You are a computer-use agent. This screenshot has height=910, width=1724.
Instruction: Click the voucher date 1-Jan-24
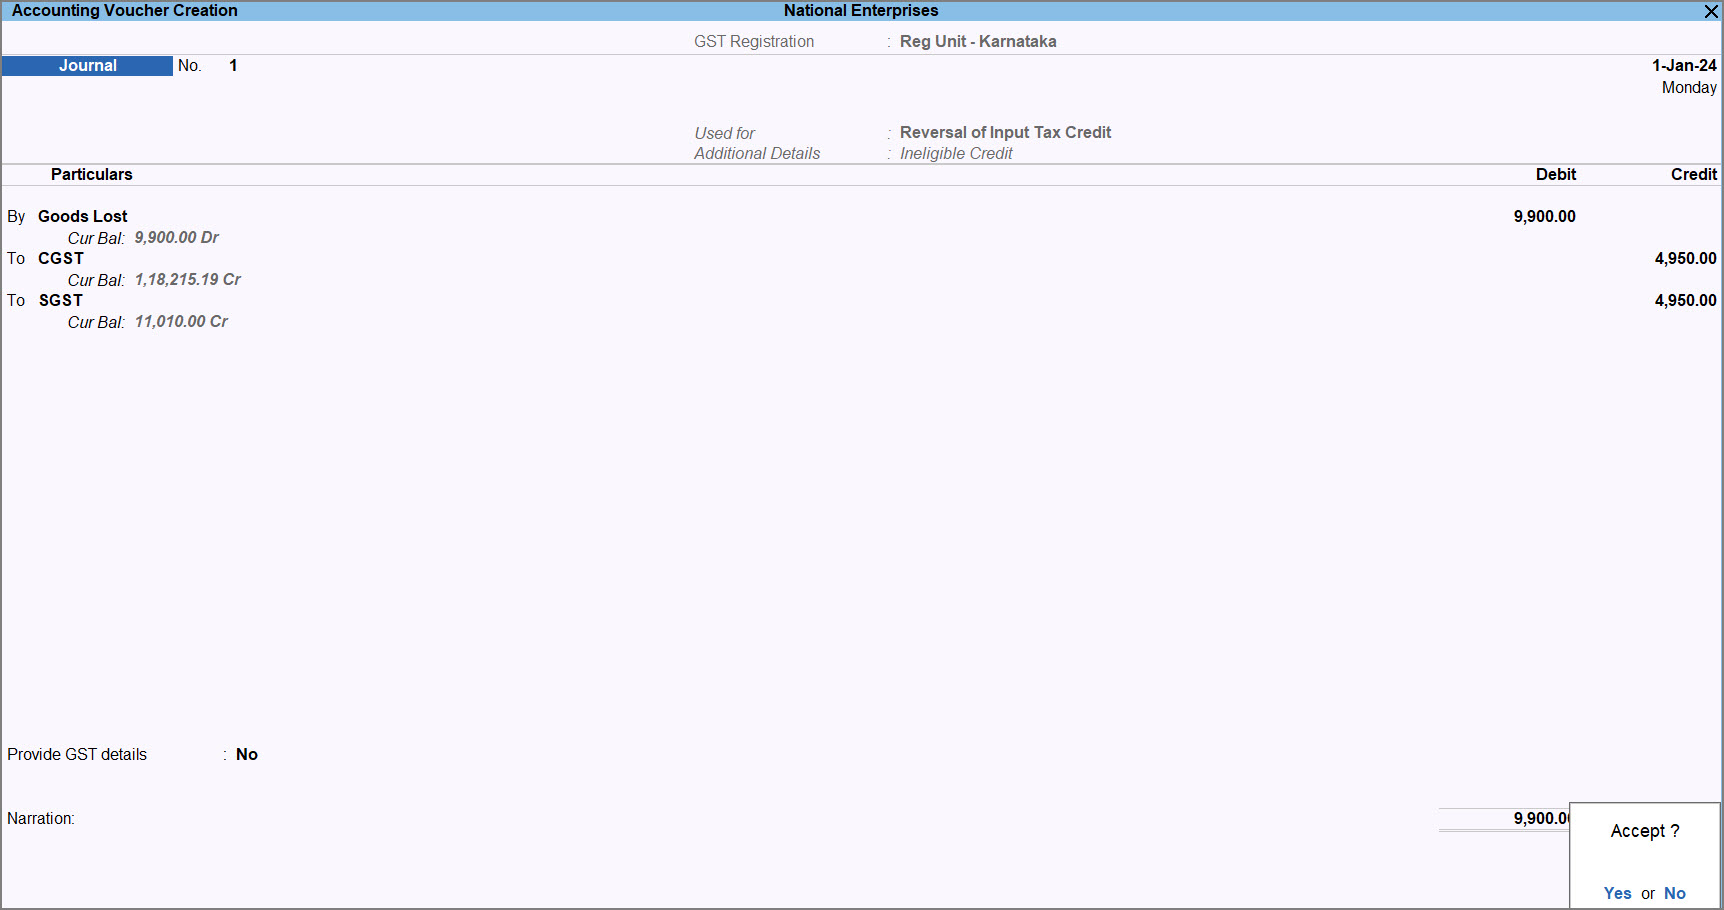point(1683,66)
